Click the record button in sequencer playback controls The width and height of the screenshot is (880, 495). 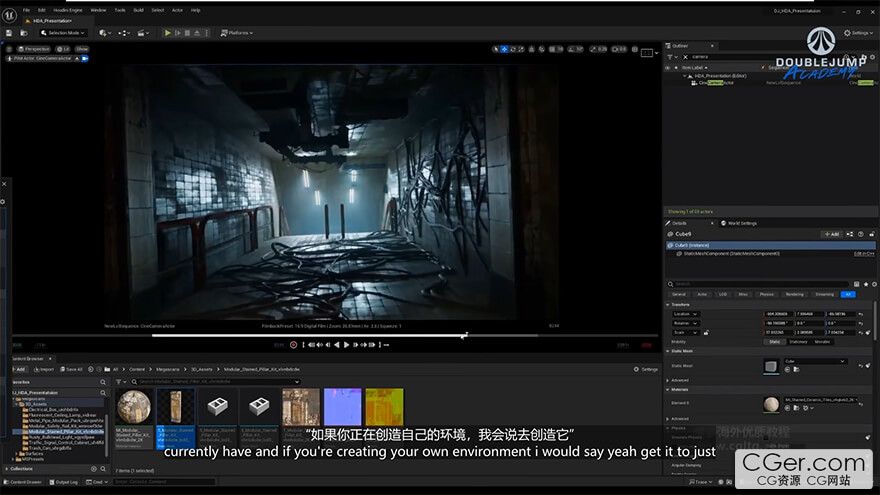(x=293, y=345)
